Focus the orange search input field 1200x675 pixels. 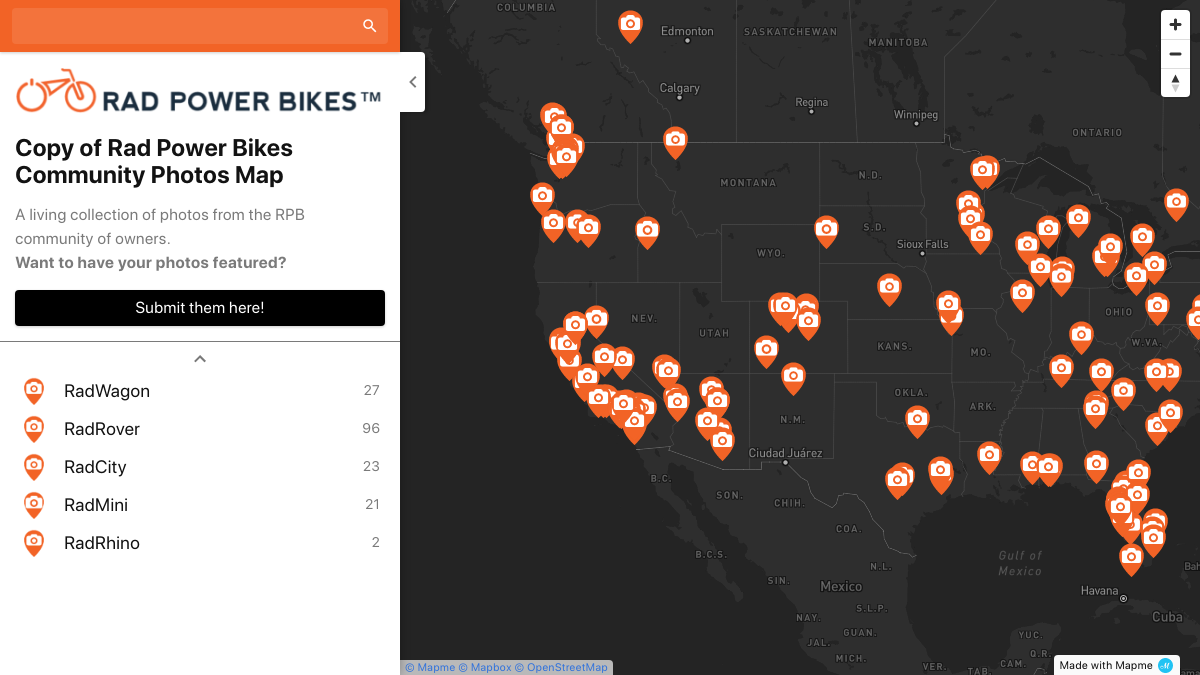[200, 26]
